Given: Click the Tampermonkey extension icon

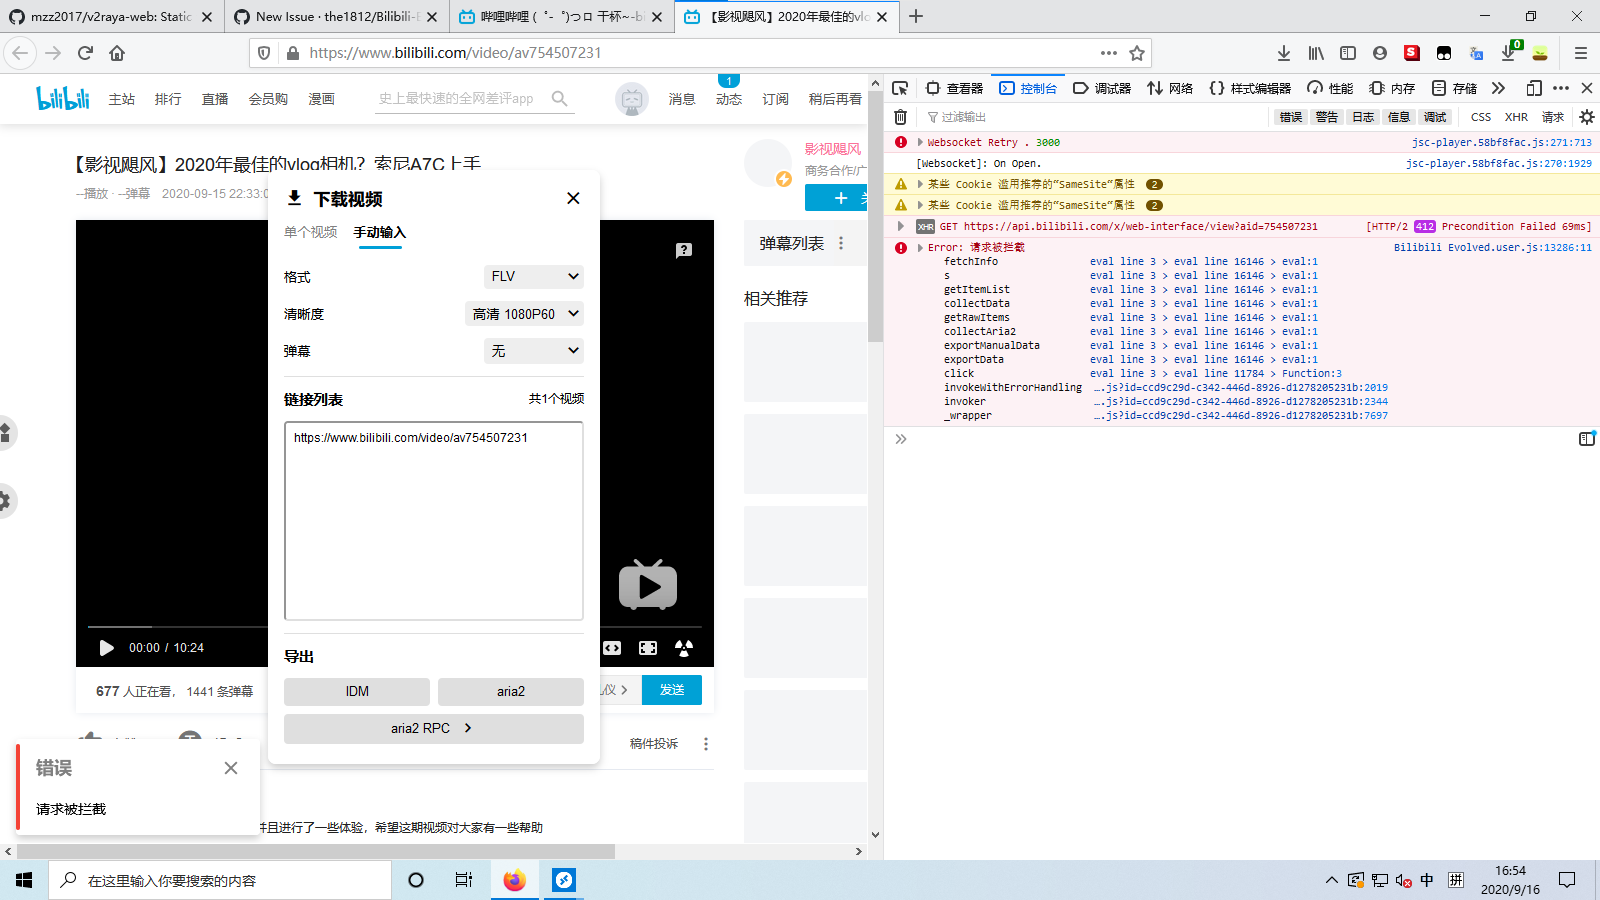Looking at the screenshot, I should click(x=1444, y=53).
